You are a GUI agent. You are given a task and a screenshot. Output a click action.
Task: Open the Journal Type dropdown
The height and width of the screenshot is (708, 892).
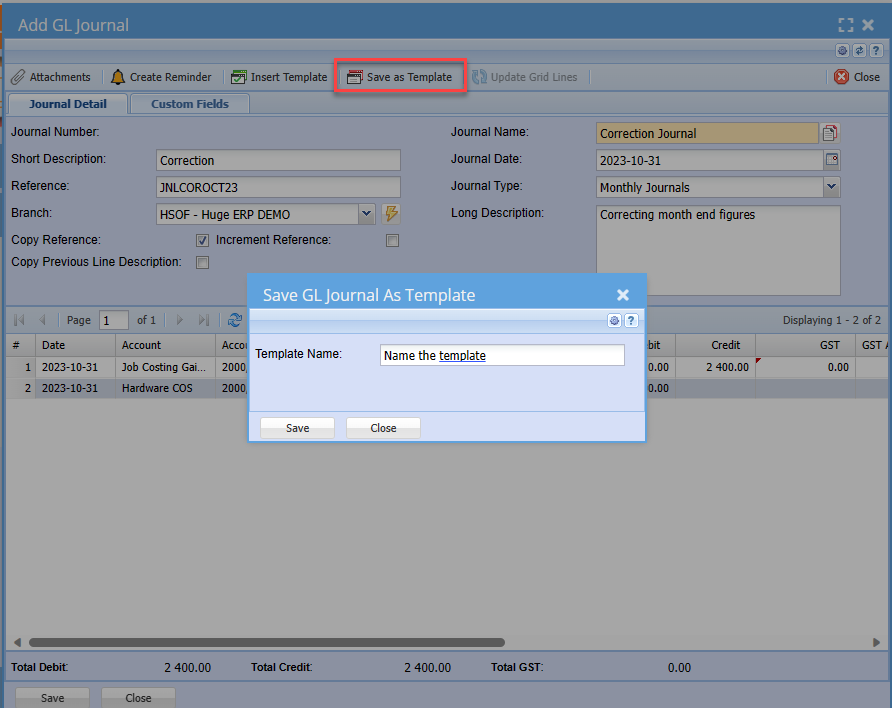(x=831, y=187)
